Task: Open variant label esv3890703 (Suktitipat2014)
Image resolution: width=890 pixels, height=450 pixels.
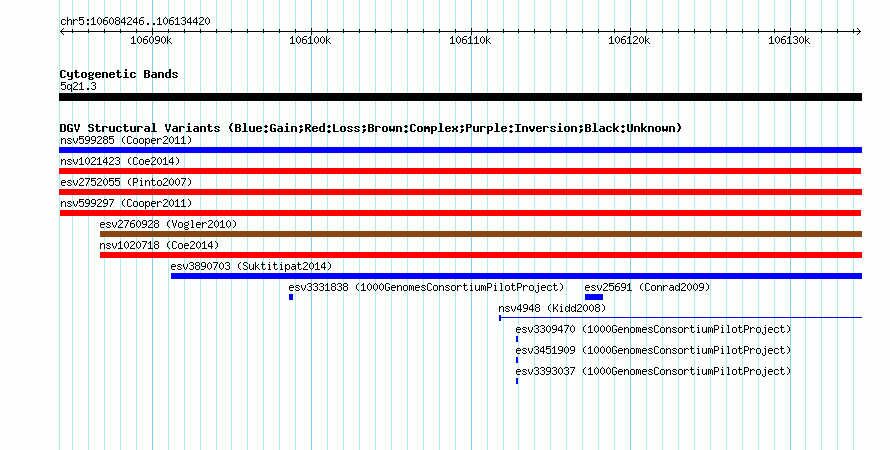Action: coord(251,266)
